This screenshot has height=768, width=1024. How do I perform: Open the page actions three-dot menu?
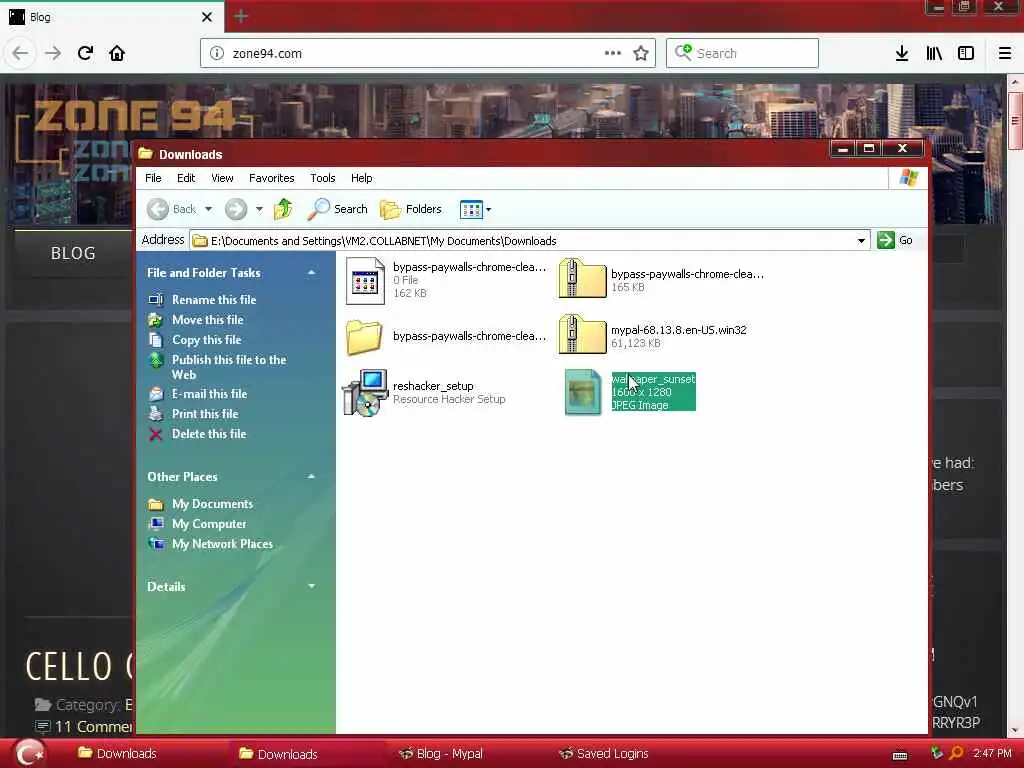[x=613, y=53]
